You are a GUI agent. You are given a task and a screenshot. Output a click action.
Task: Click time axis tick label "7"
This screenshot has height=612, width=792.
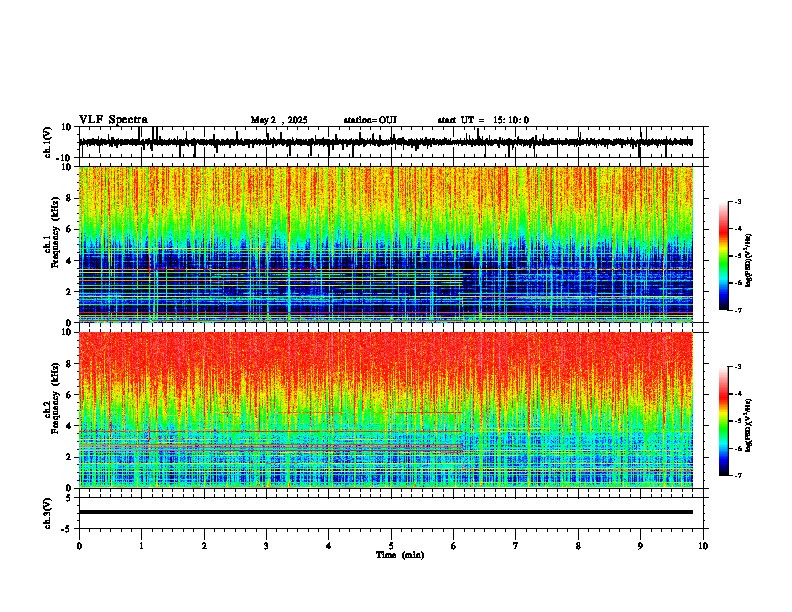click(x=516, y=546)
